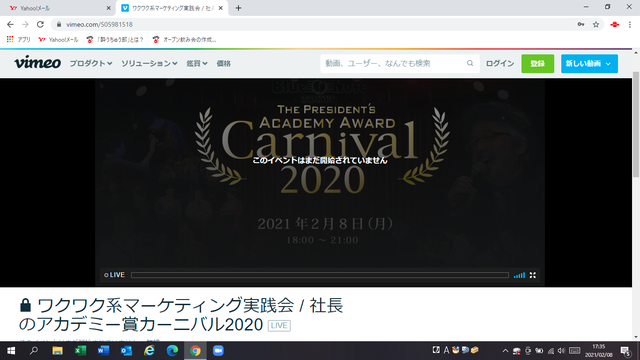Click the Vimeo logo
Viewport: 640px width, 360px height.
click(x=38, y=63)
